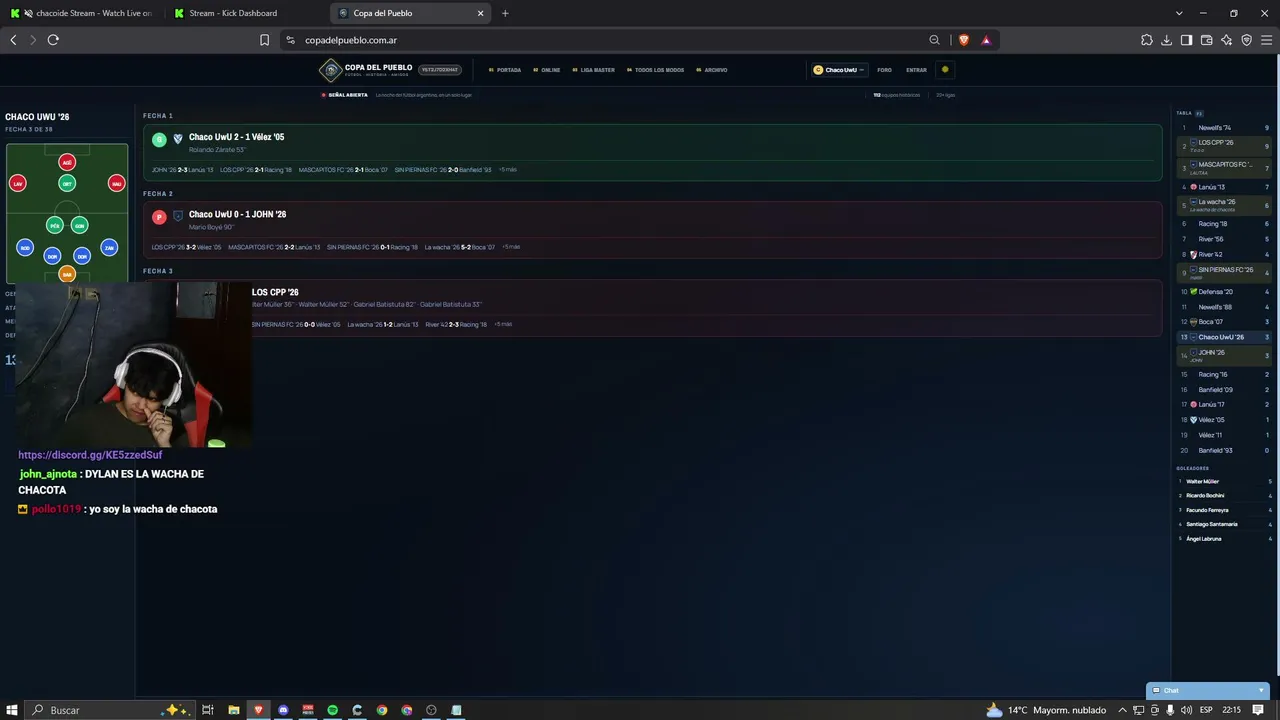Toggle the yellow theme button in header
This screenshot has height=720, width=1280.
[945, 70]
